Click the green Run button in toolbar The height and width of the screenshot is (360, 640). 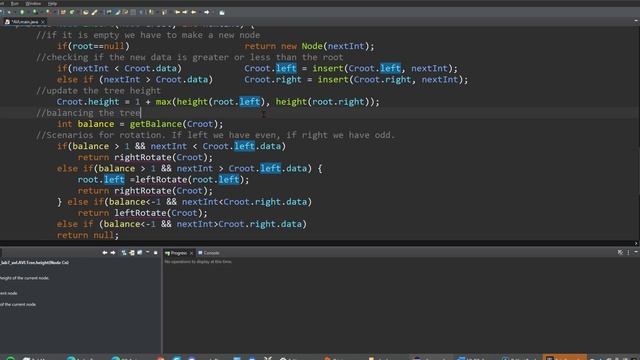[22, 12]
